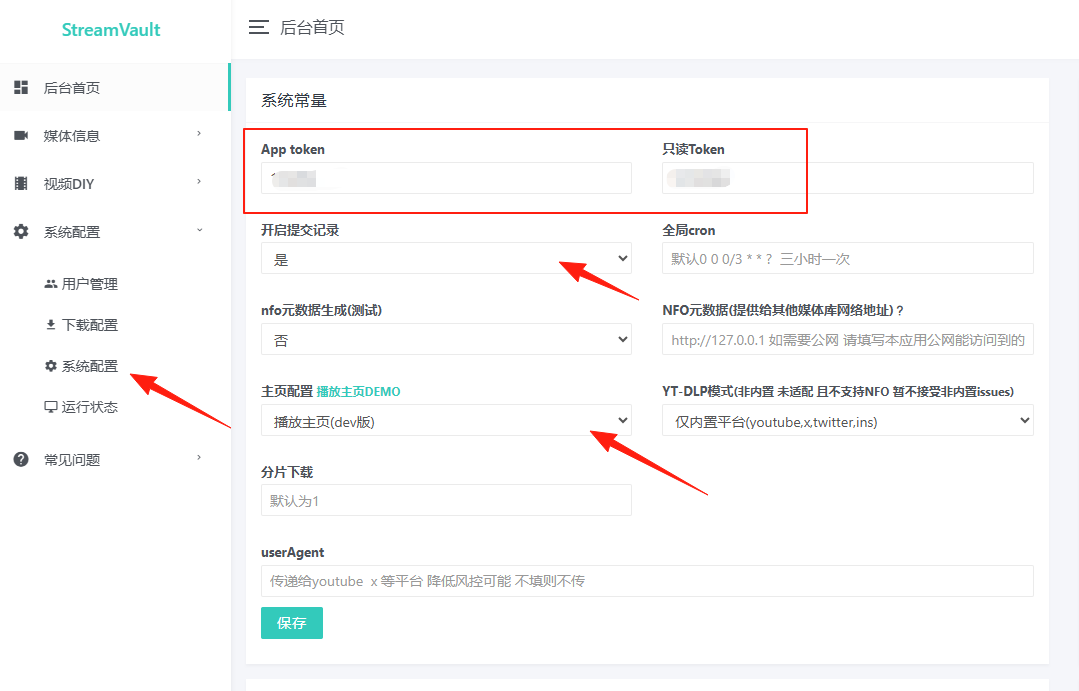Open the nfo元数据生成 dropdown

[x=446, y=339]
